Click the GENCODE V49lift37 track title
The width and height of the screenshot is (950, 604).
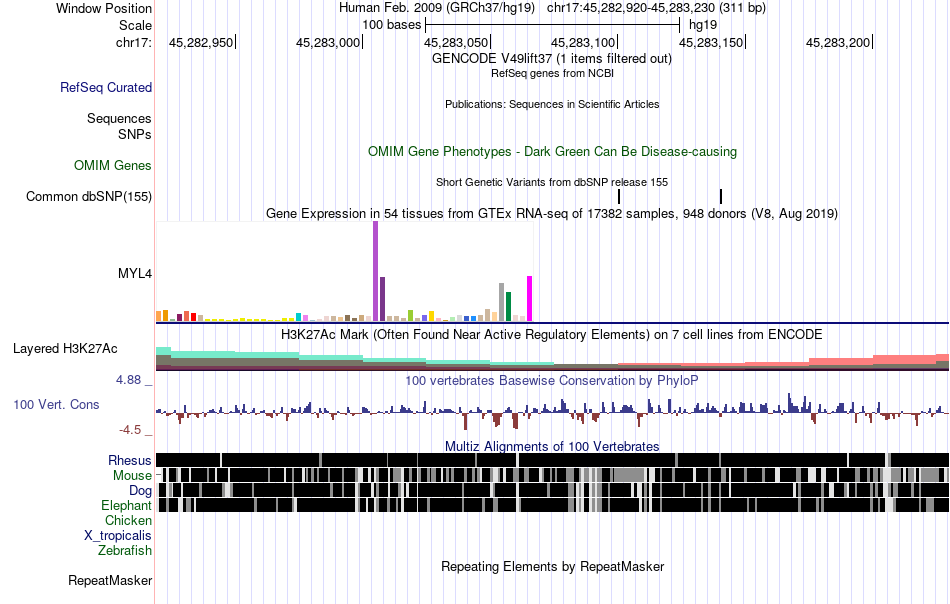click(x=552, y=59)
